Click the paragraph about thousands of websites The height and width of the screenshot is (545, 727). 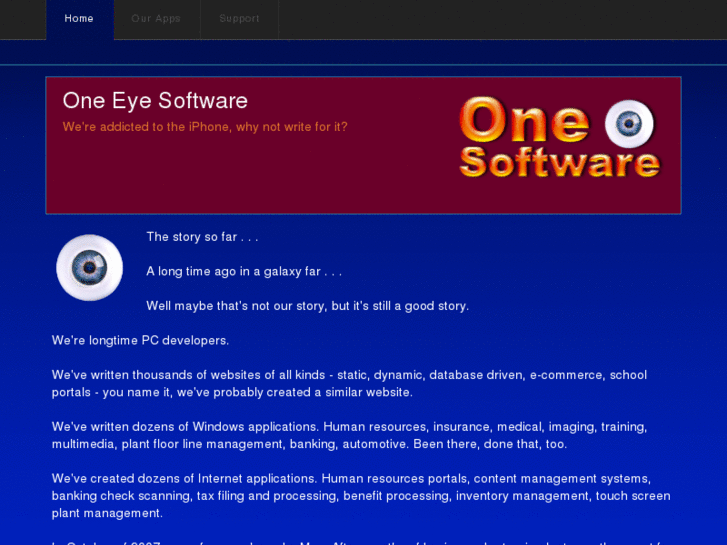pyautogui.click(x=349, y=384)
